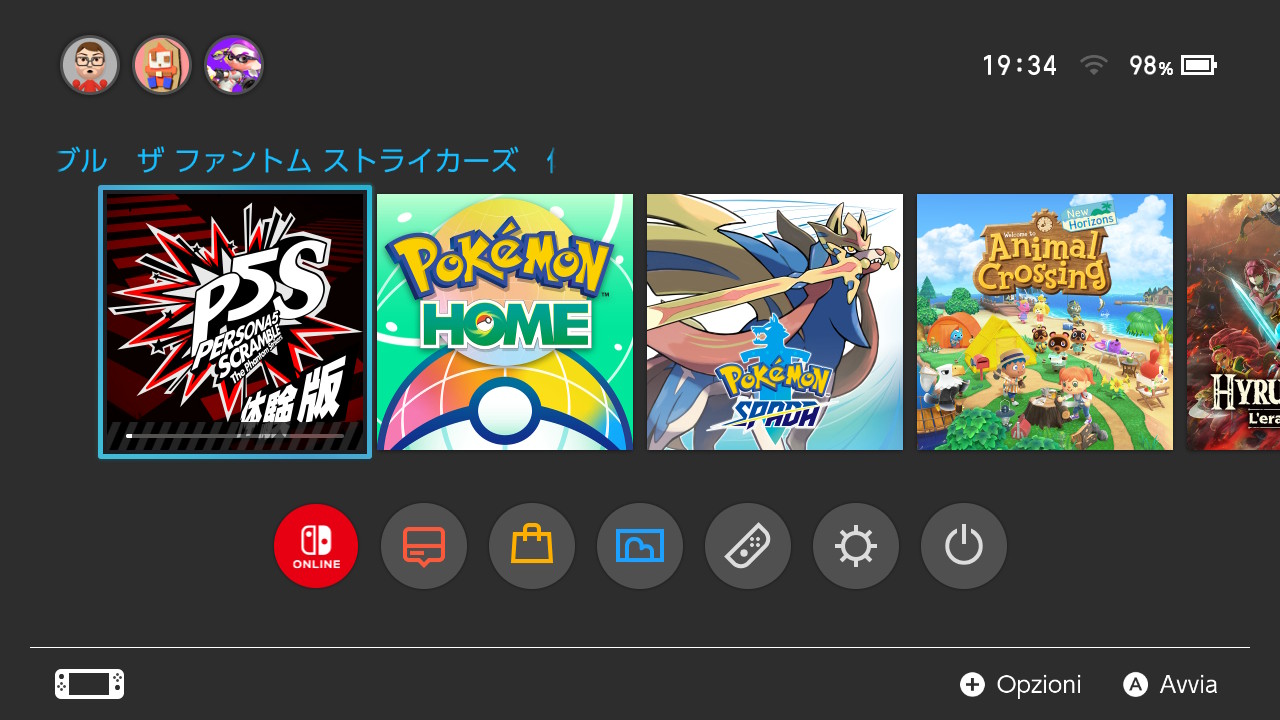
Task: Open the Album icon
Action: point(640,546)
